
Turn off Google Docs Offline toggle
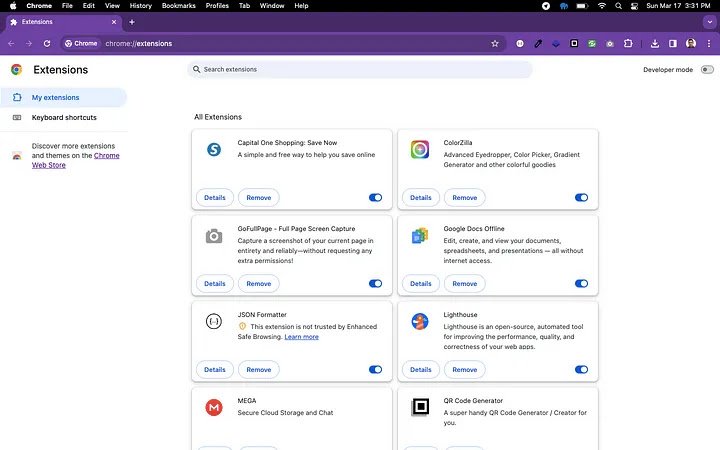pos(581,283)
